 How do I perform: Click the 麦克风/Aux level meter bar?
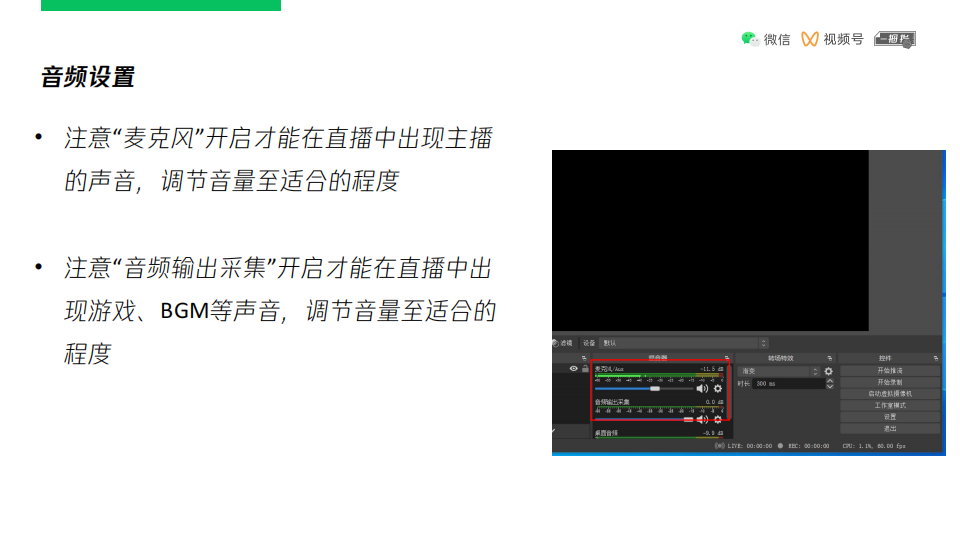pos(659,375)
